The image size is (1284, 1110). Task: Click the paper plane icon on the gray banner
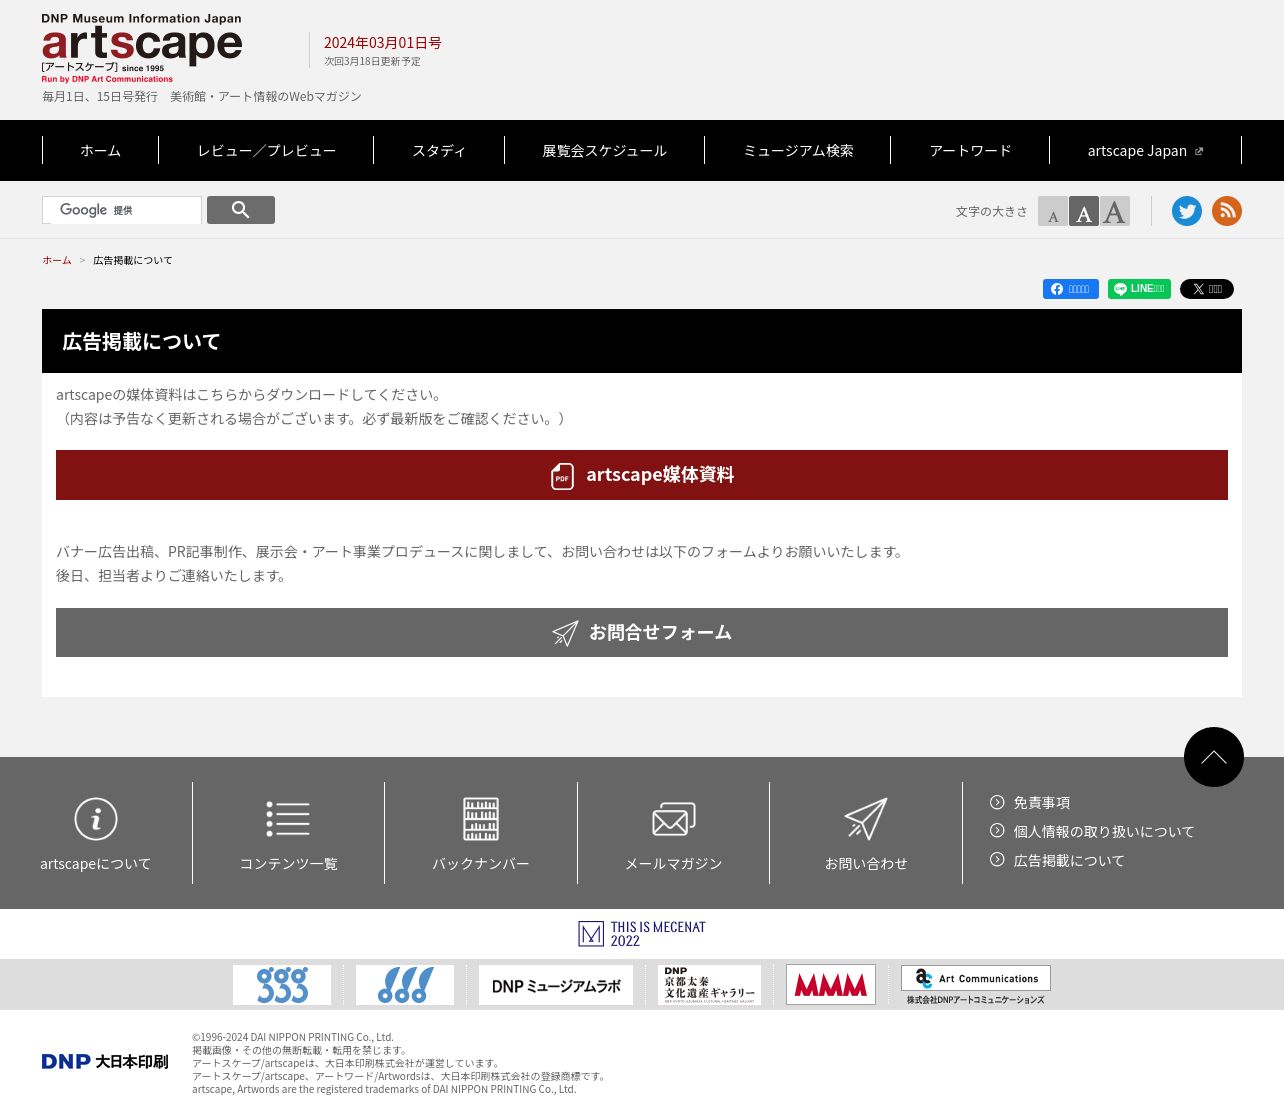tap(565, 633)
